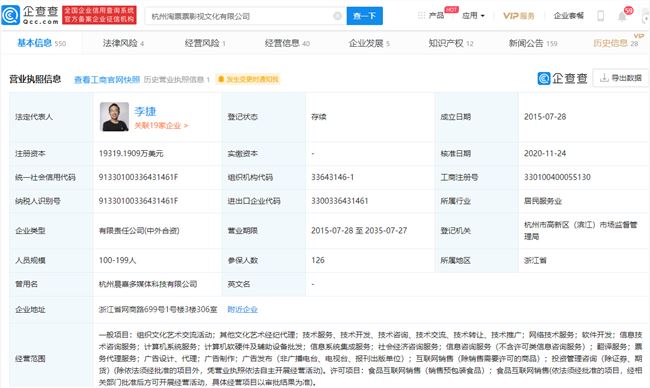Switch to the 经营风险 tab
The height and width of the screenshot is (388, 650).
[205, 43]
